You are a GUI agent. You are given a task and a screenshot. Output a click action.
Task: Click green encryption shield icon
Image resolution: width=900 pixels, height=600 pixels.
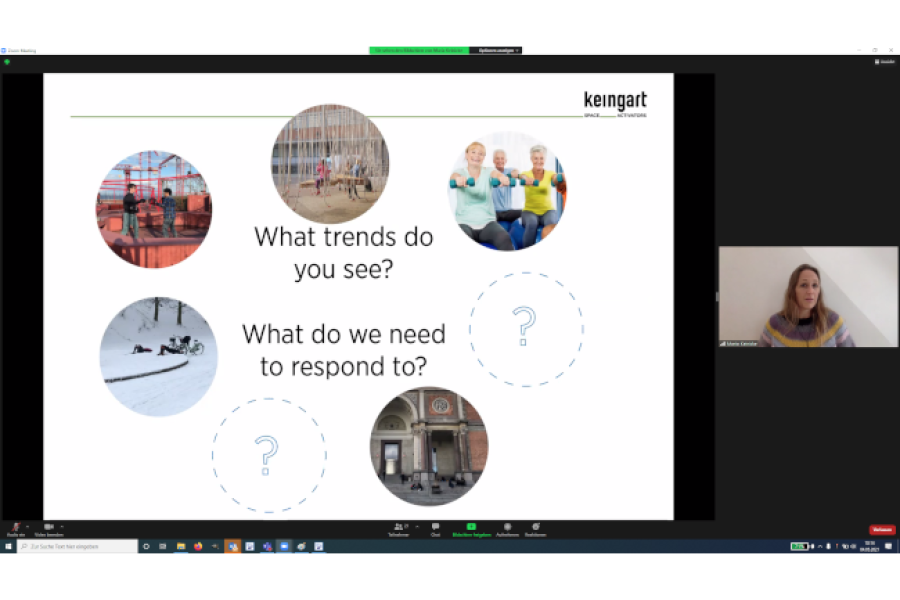(7, 61)
